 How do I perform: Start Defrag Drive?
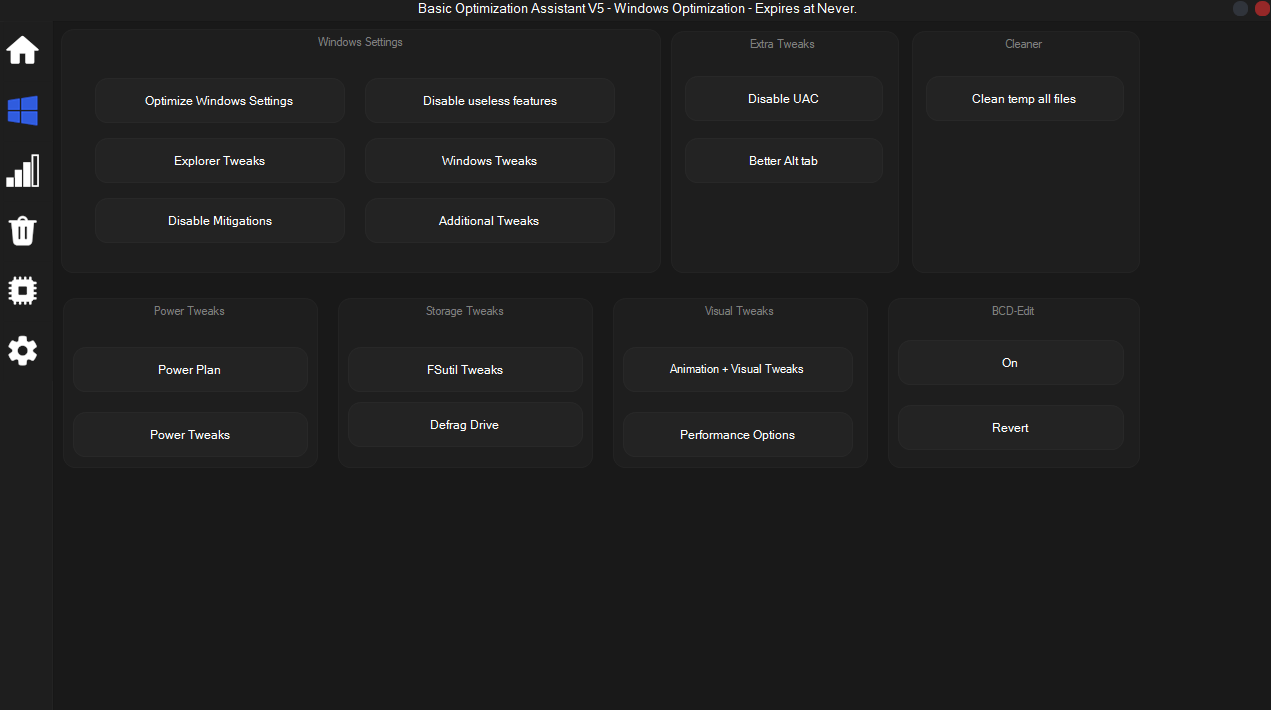[465, 425]
